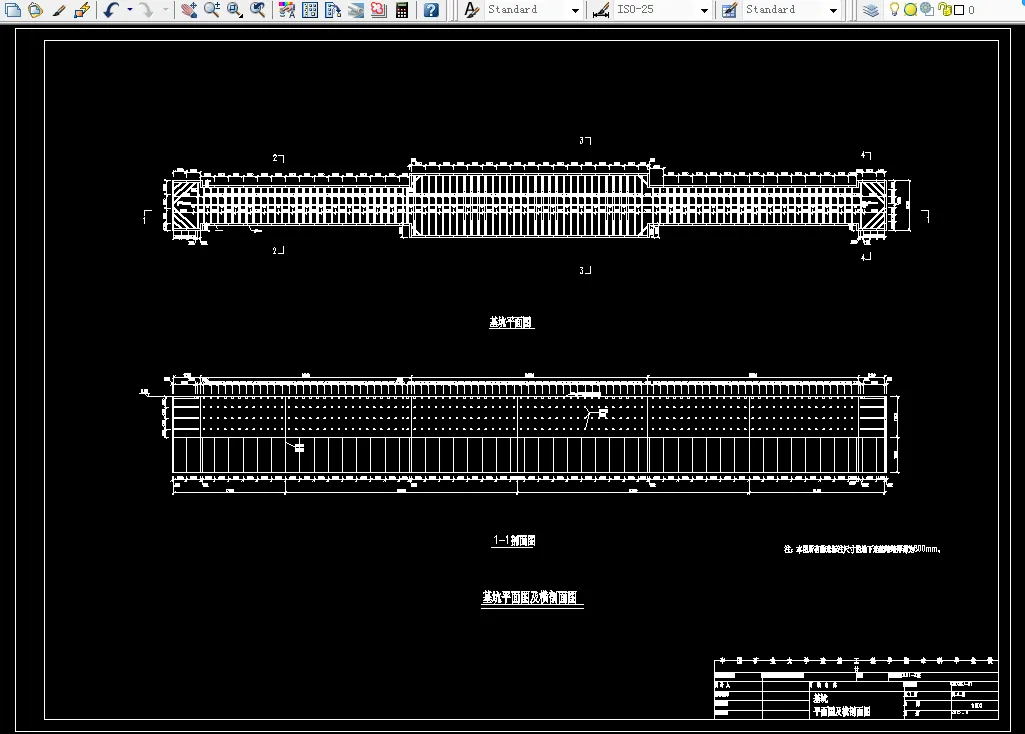Open the Layer Properties Manager icon
The height and width of the screenshot is (734, 1025).
[x=871, y=10]
